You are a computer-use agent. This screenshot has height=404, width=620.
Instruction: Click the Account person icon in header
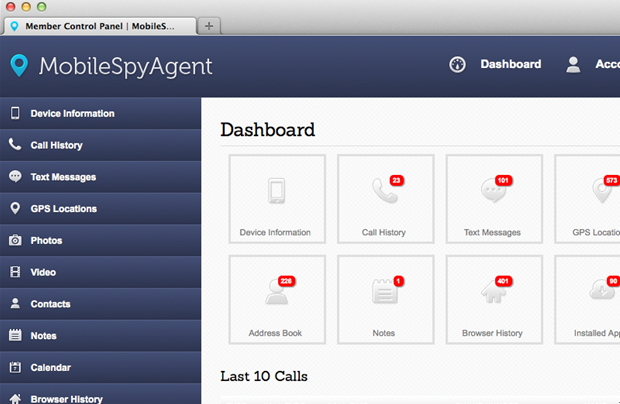tap(573, 64)
